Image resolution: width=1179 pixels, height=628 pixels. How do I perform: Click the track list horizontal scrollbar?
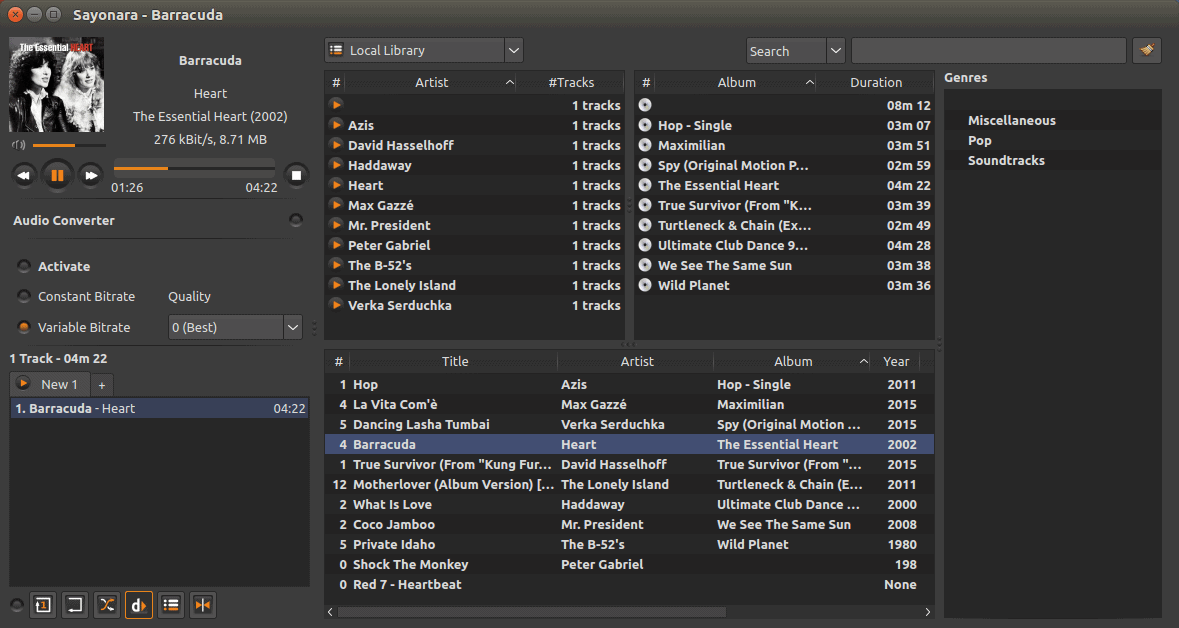point(531,612)
